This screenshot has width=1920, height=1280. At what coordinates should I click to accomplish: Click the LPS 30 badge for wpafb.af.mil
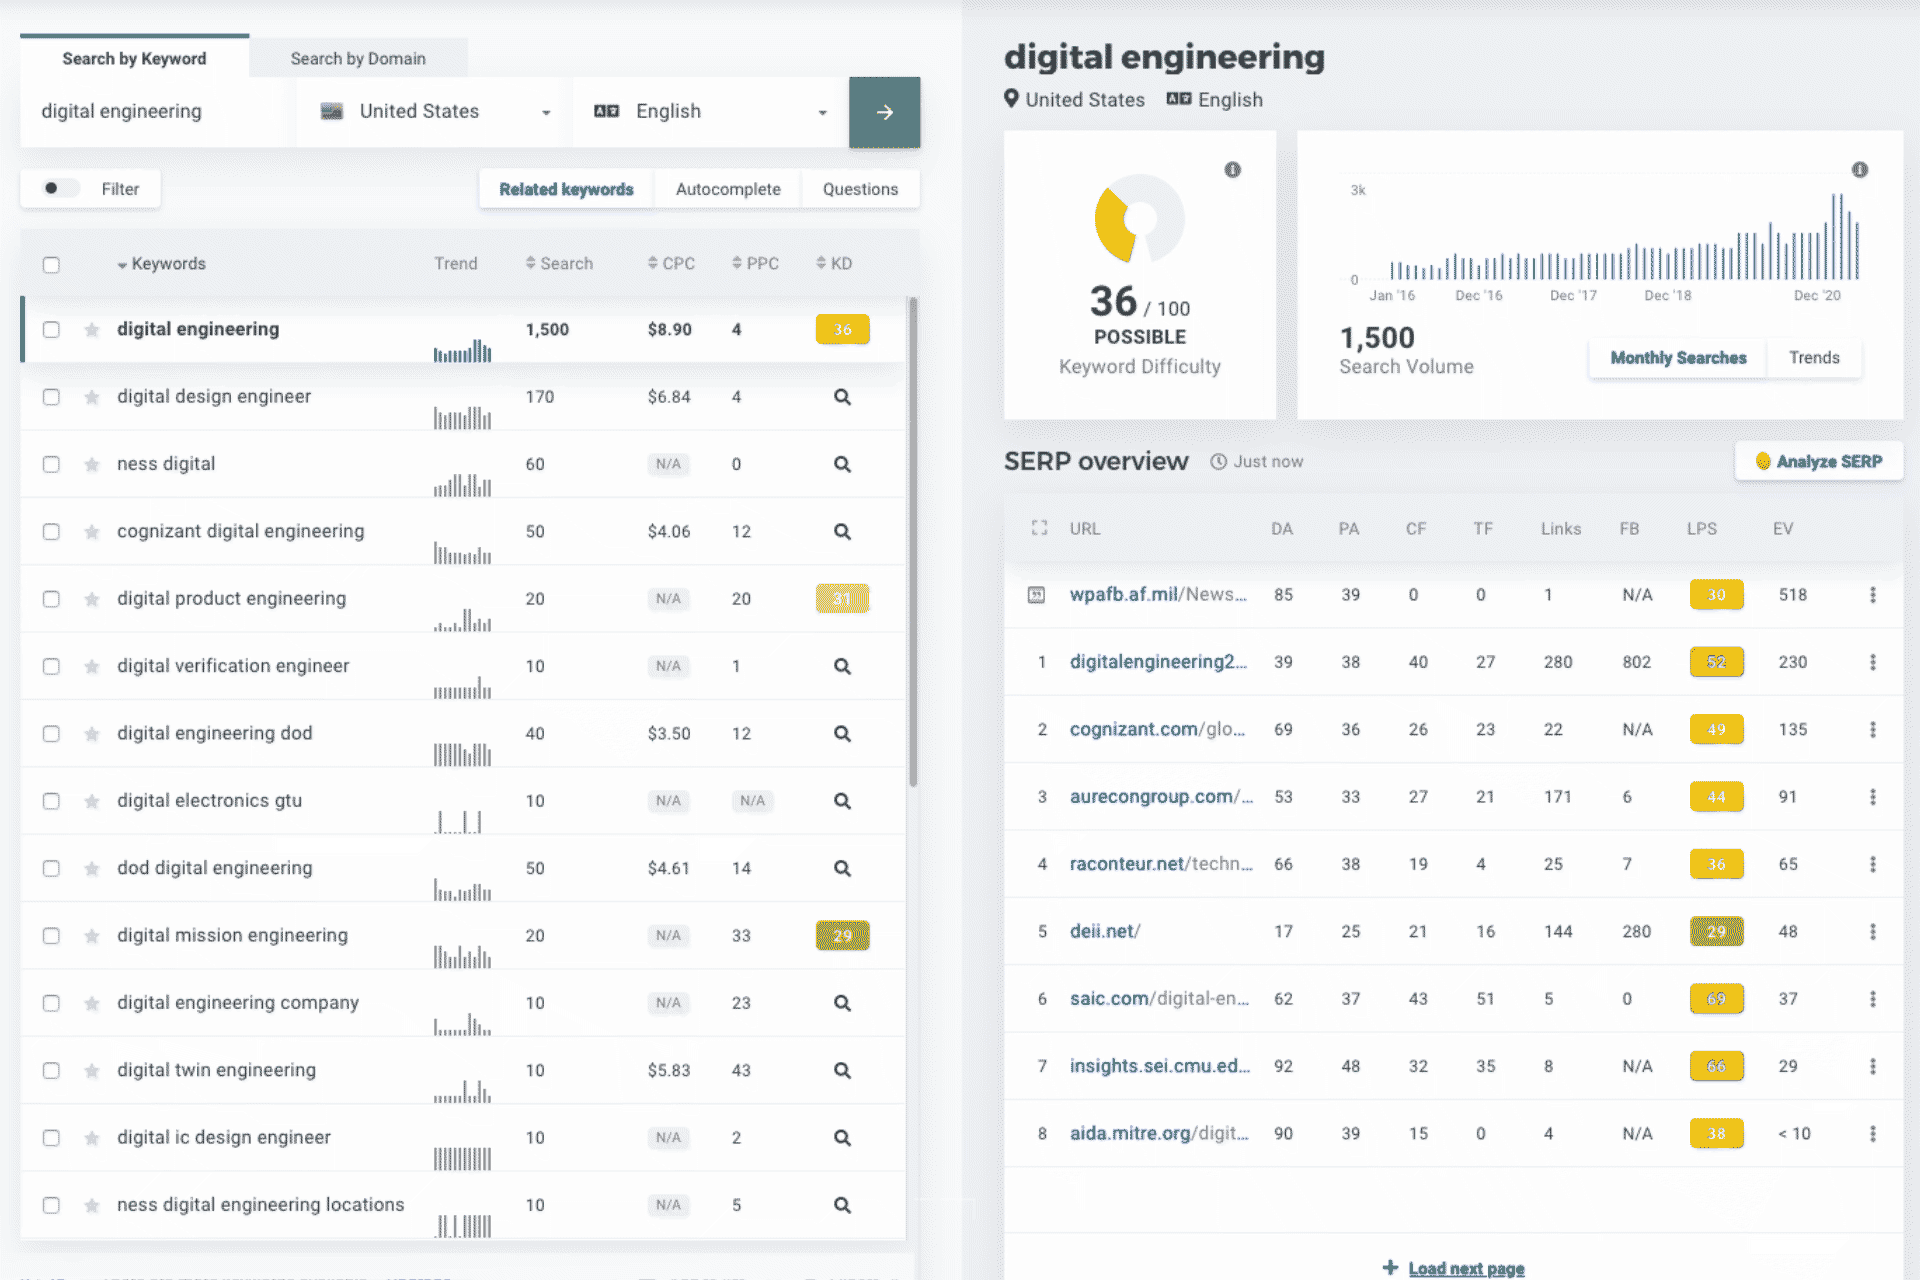point(1716,595)
